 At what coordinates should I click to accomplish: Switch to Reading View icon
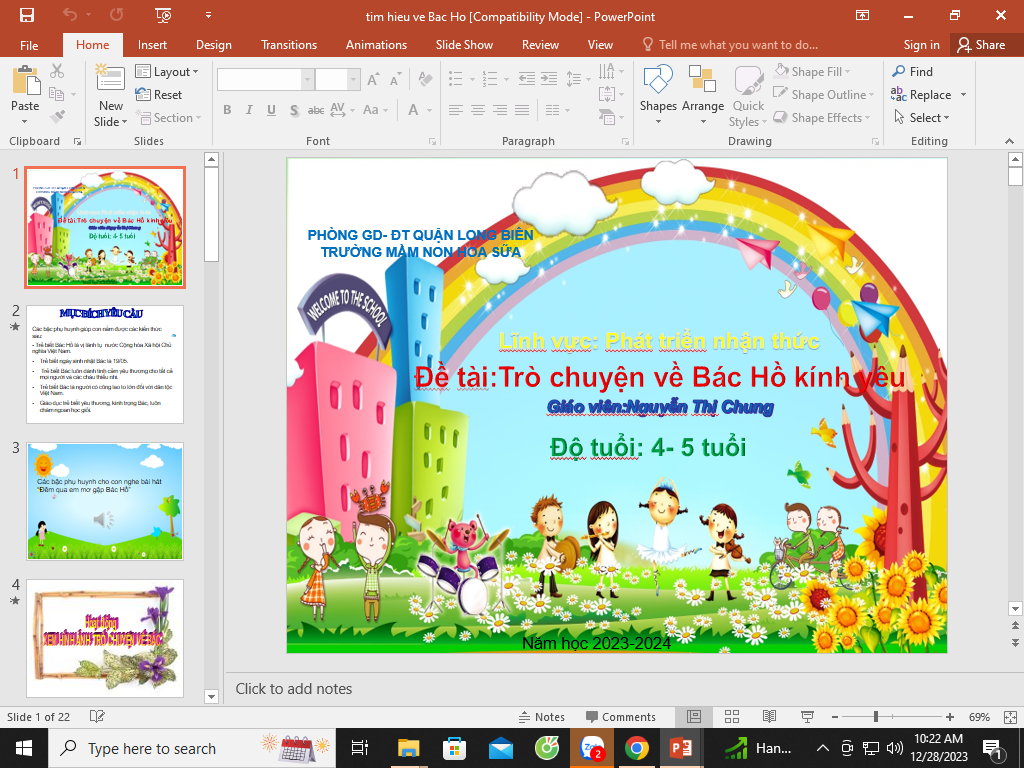click(769, 717)
